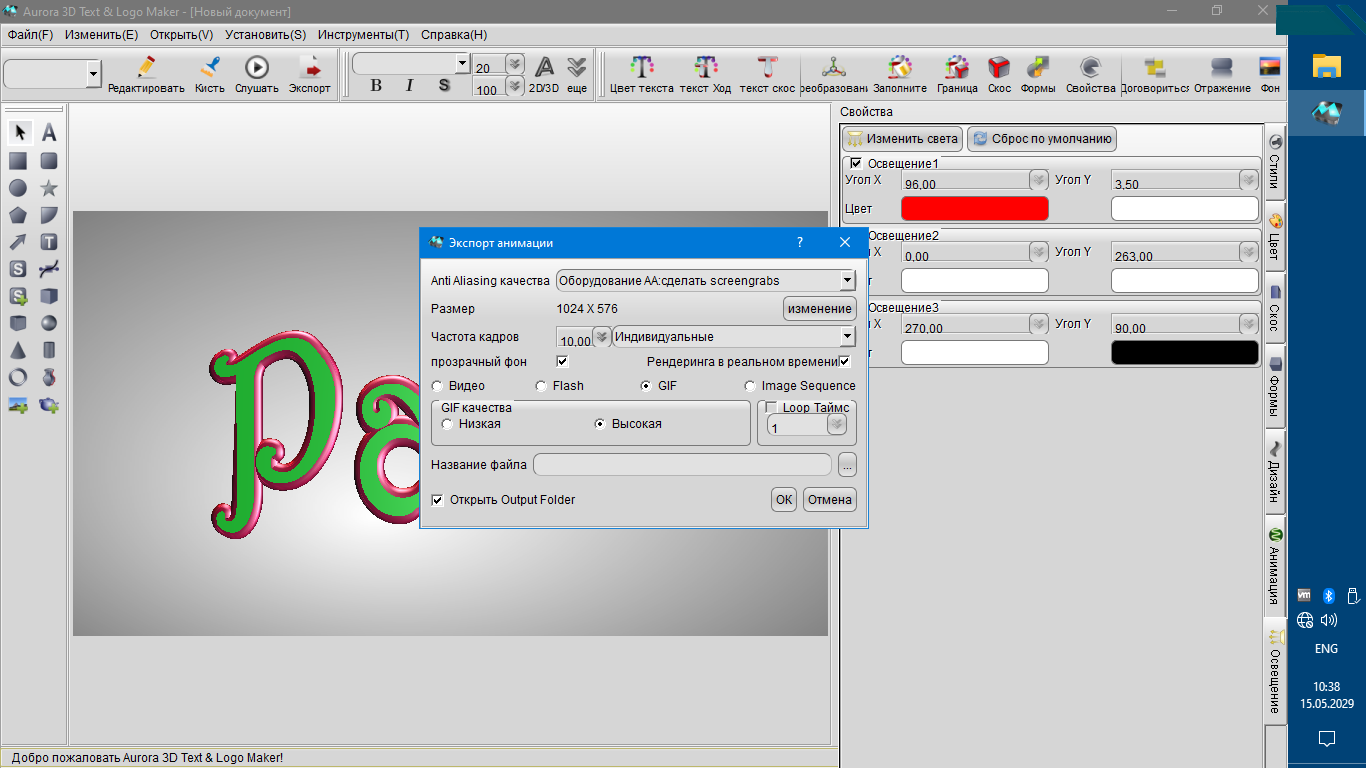Select the star shape tool
Image resolution: width=1366 pixels, height=768 pixels.
click(48, 188)
